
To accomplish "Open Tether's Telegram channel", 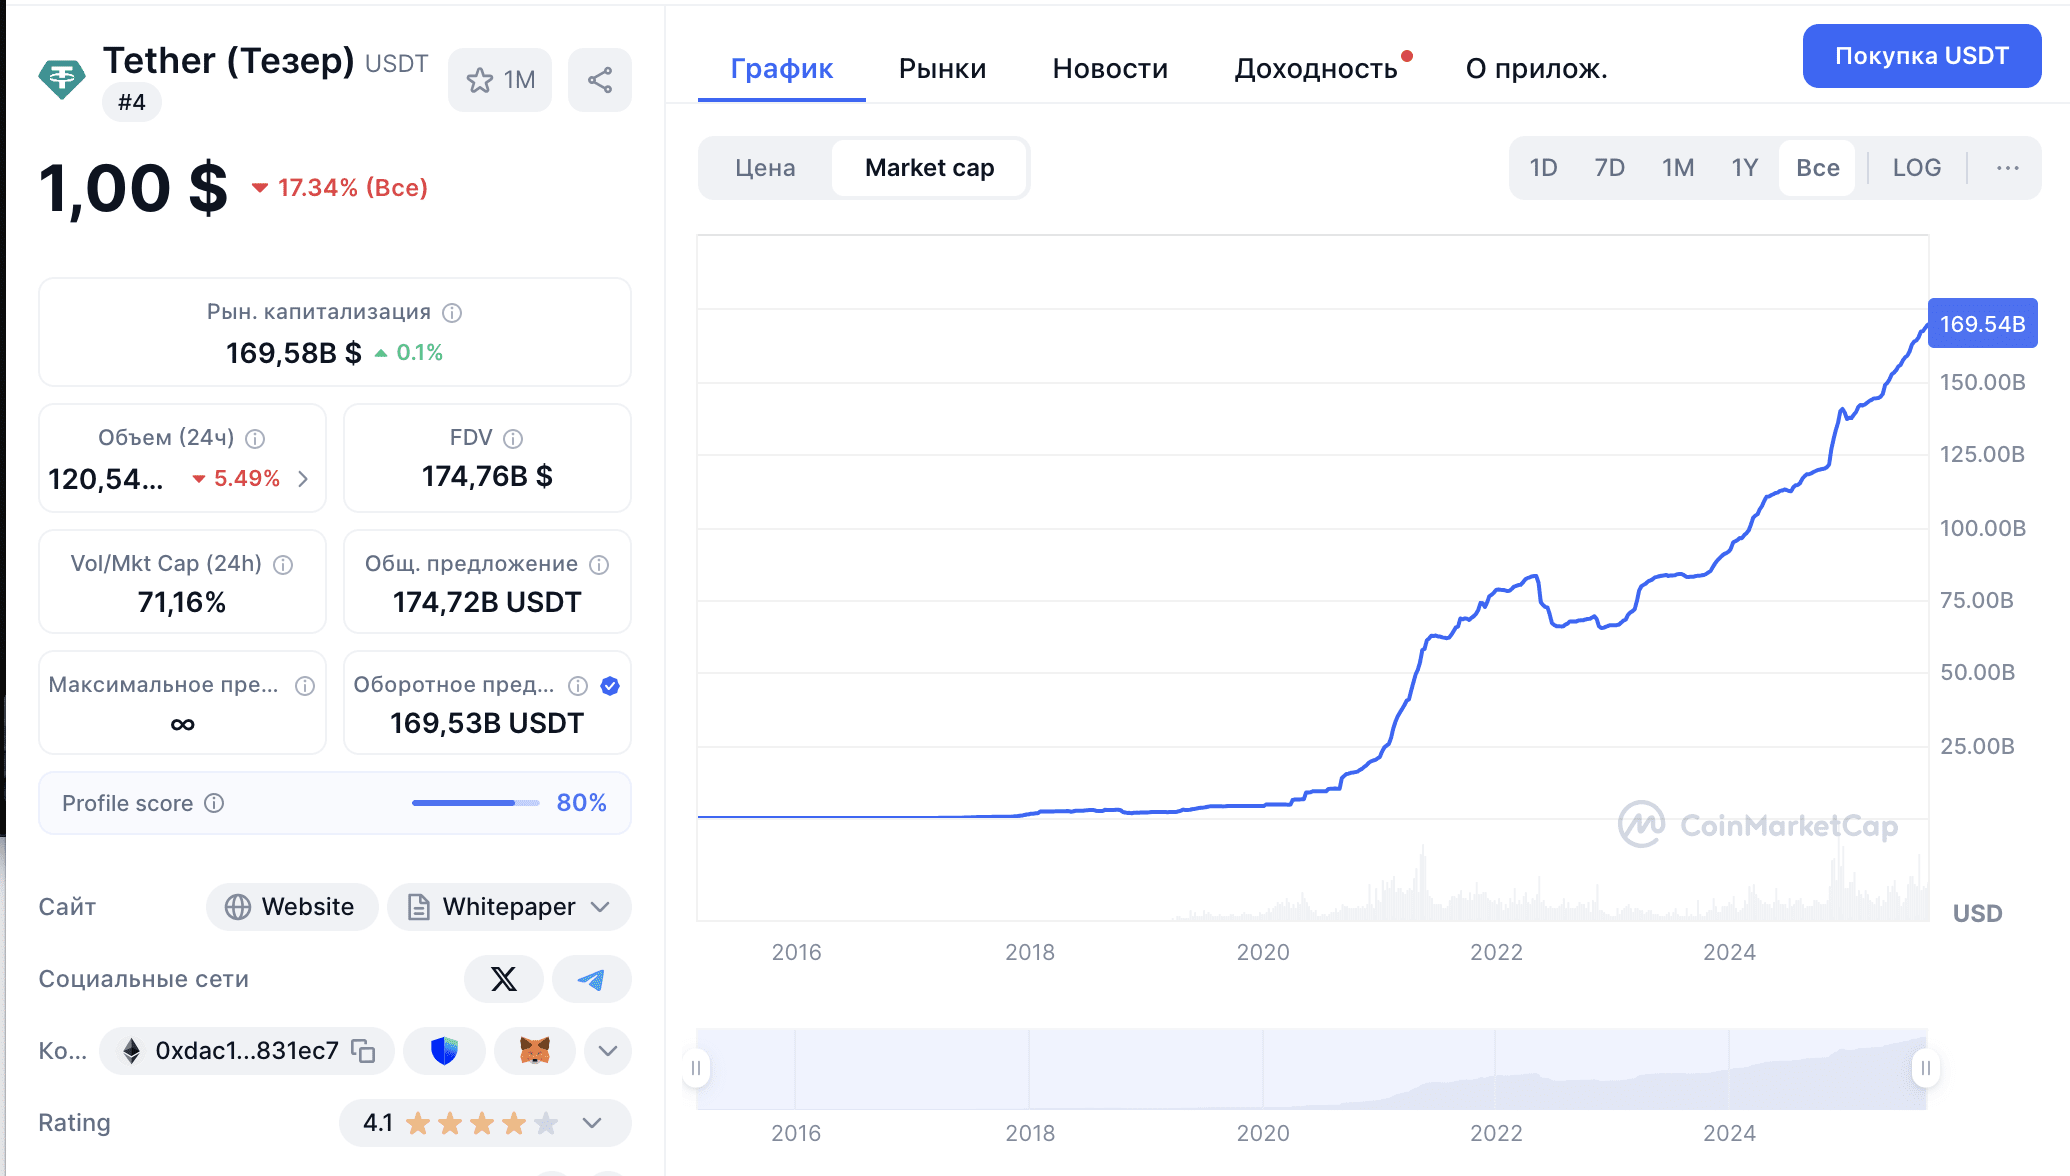I will pos(591,979).
